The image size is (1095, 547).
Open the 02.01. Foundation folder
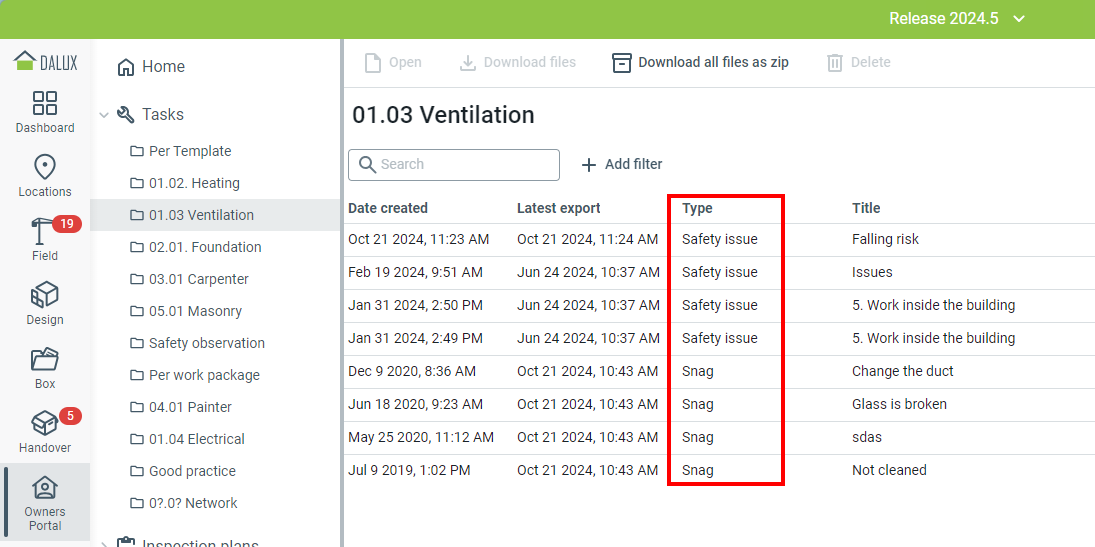point(205,247)
